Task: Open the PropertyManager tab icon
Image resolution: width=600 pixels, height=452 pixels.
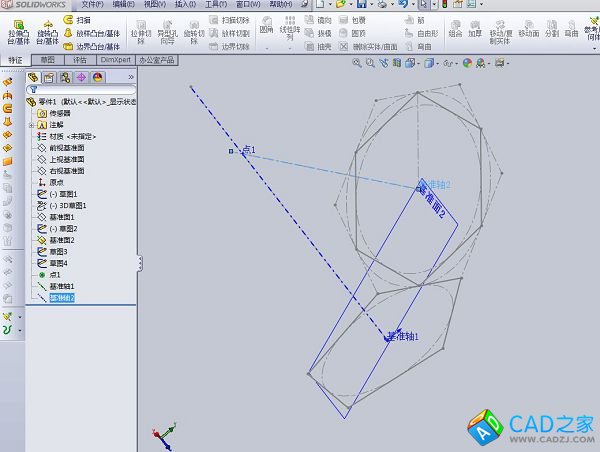Action: click(49, 77)
